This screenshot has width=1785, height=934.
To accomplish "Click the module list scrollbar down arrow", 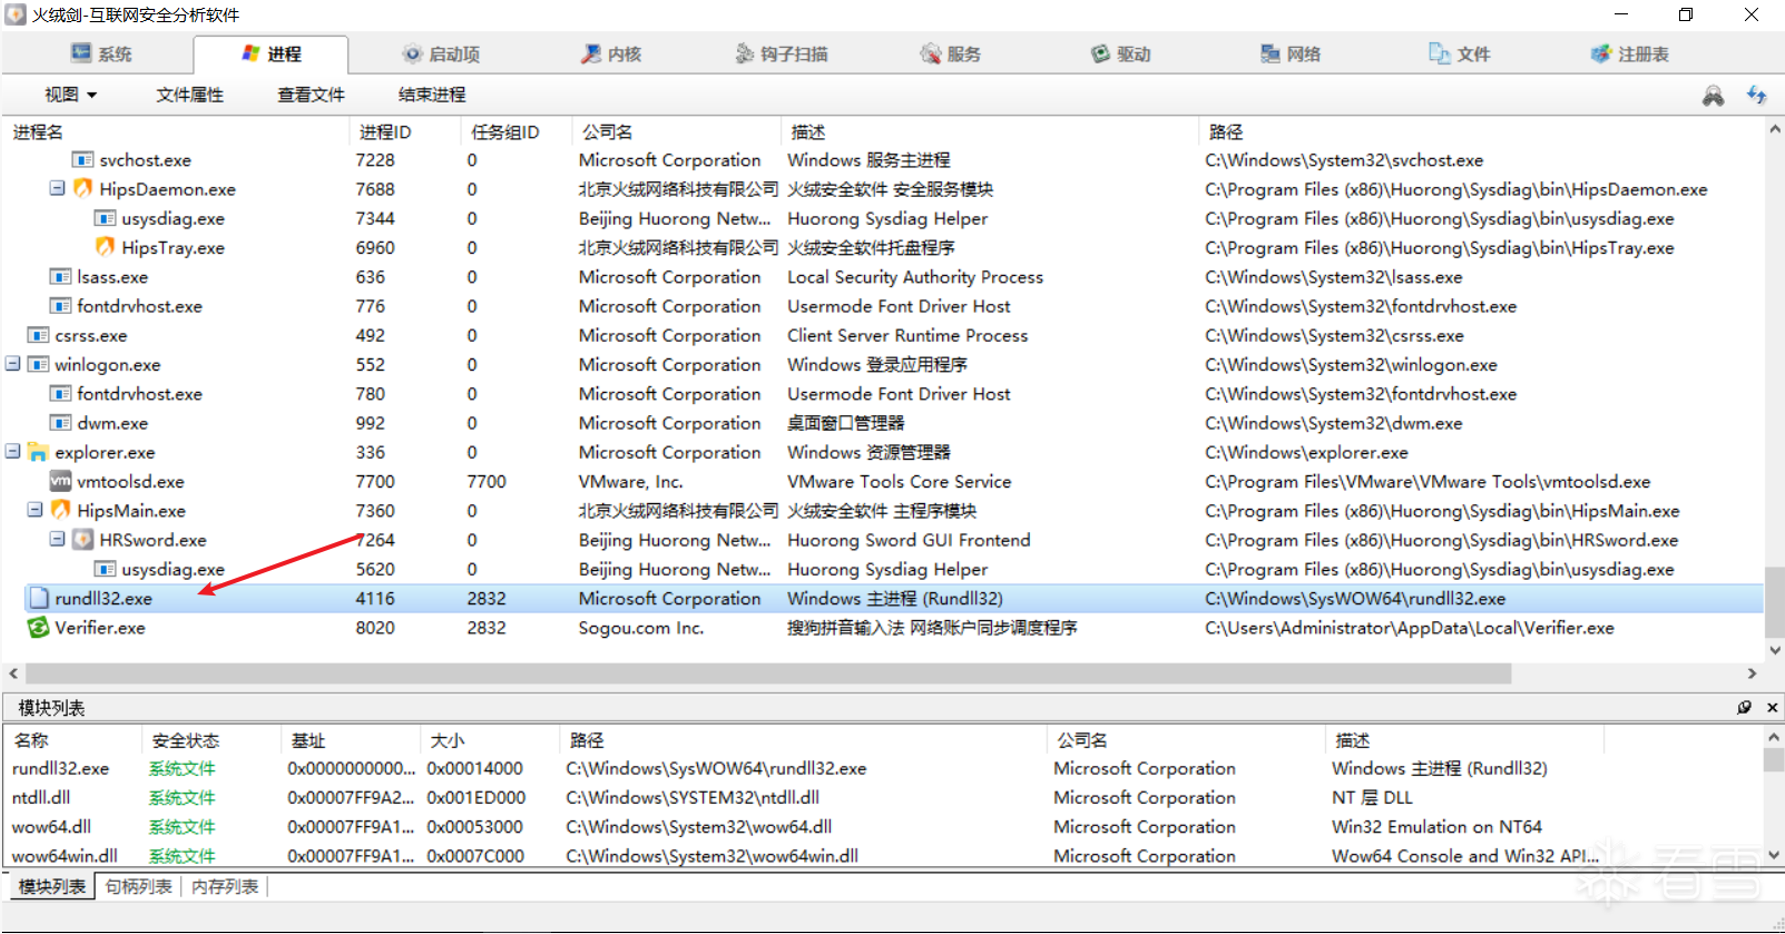I will pos(1775,855).
